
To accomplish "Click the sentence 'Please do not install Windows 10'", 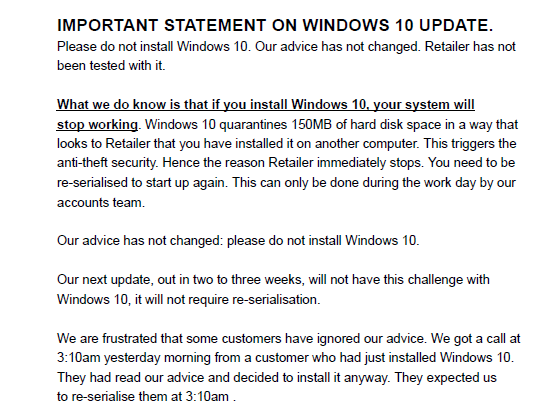I will (x=154, y=46).
